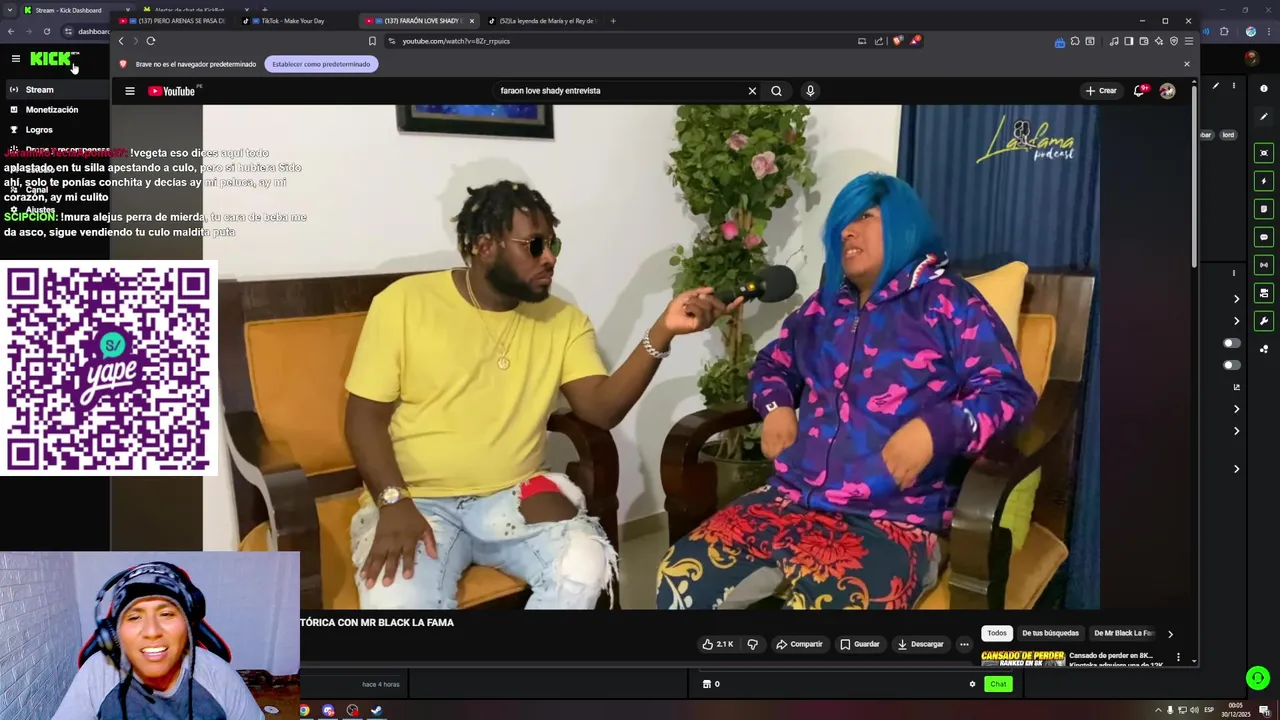Screen dimensions: 1280x720
Task: Click the green Chat button in Kick
Action: click(998, 684)
